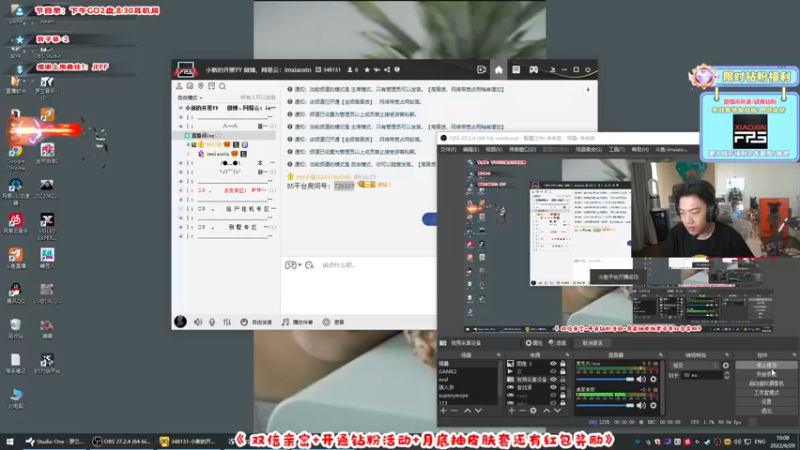800x450 pixels.
Task: Open the OBS Docks menu
Action: point(522,149)
